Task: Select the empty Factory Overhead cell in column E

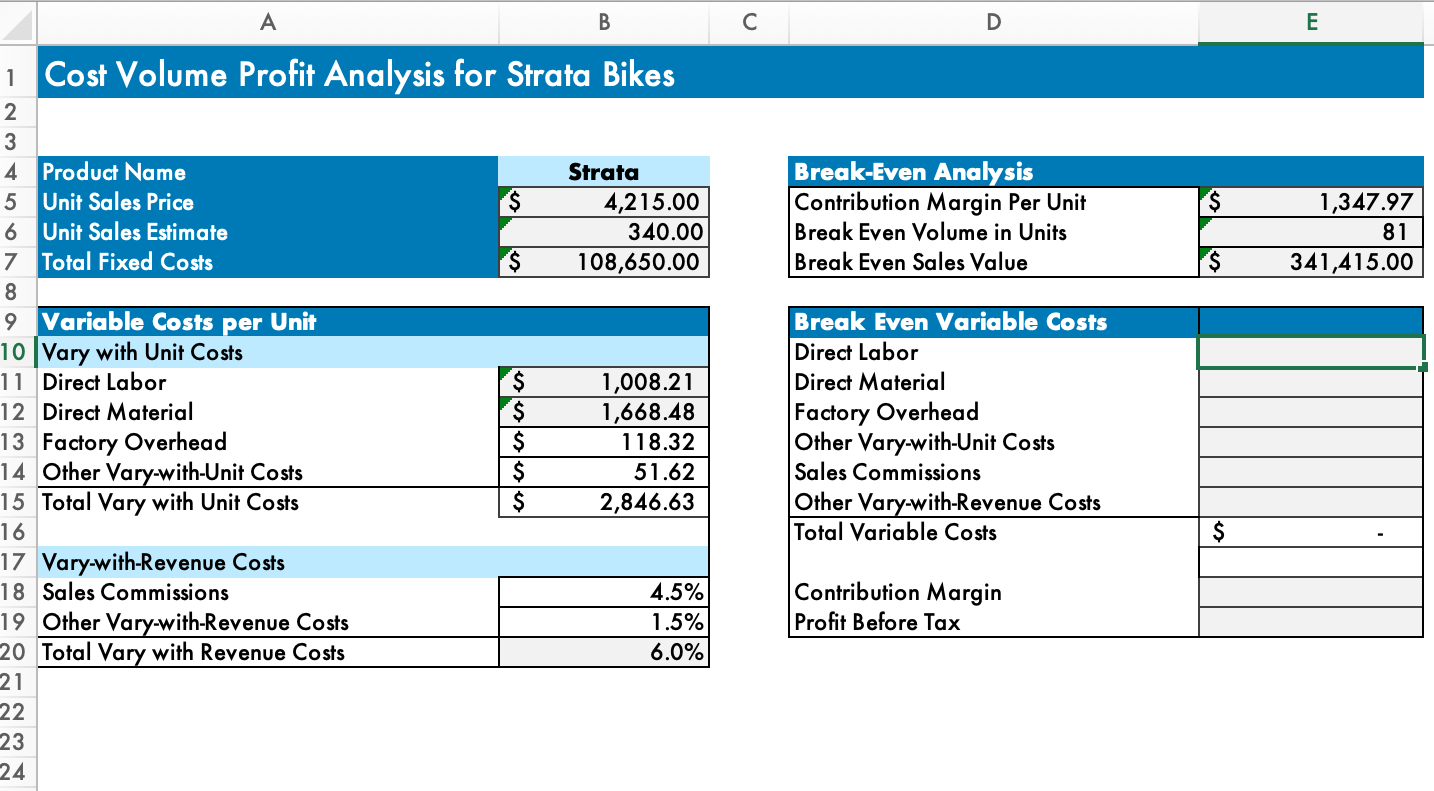Action: pyautogui.click(x=1311, y=412)
